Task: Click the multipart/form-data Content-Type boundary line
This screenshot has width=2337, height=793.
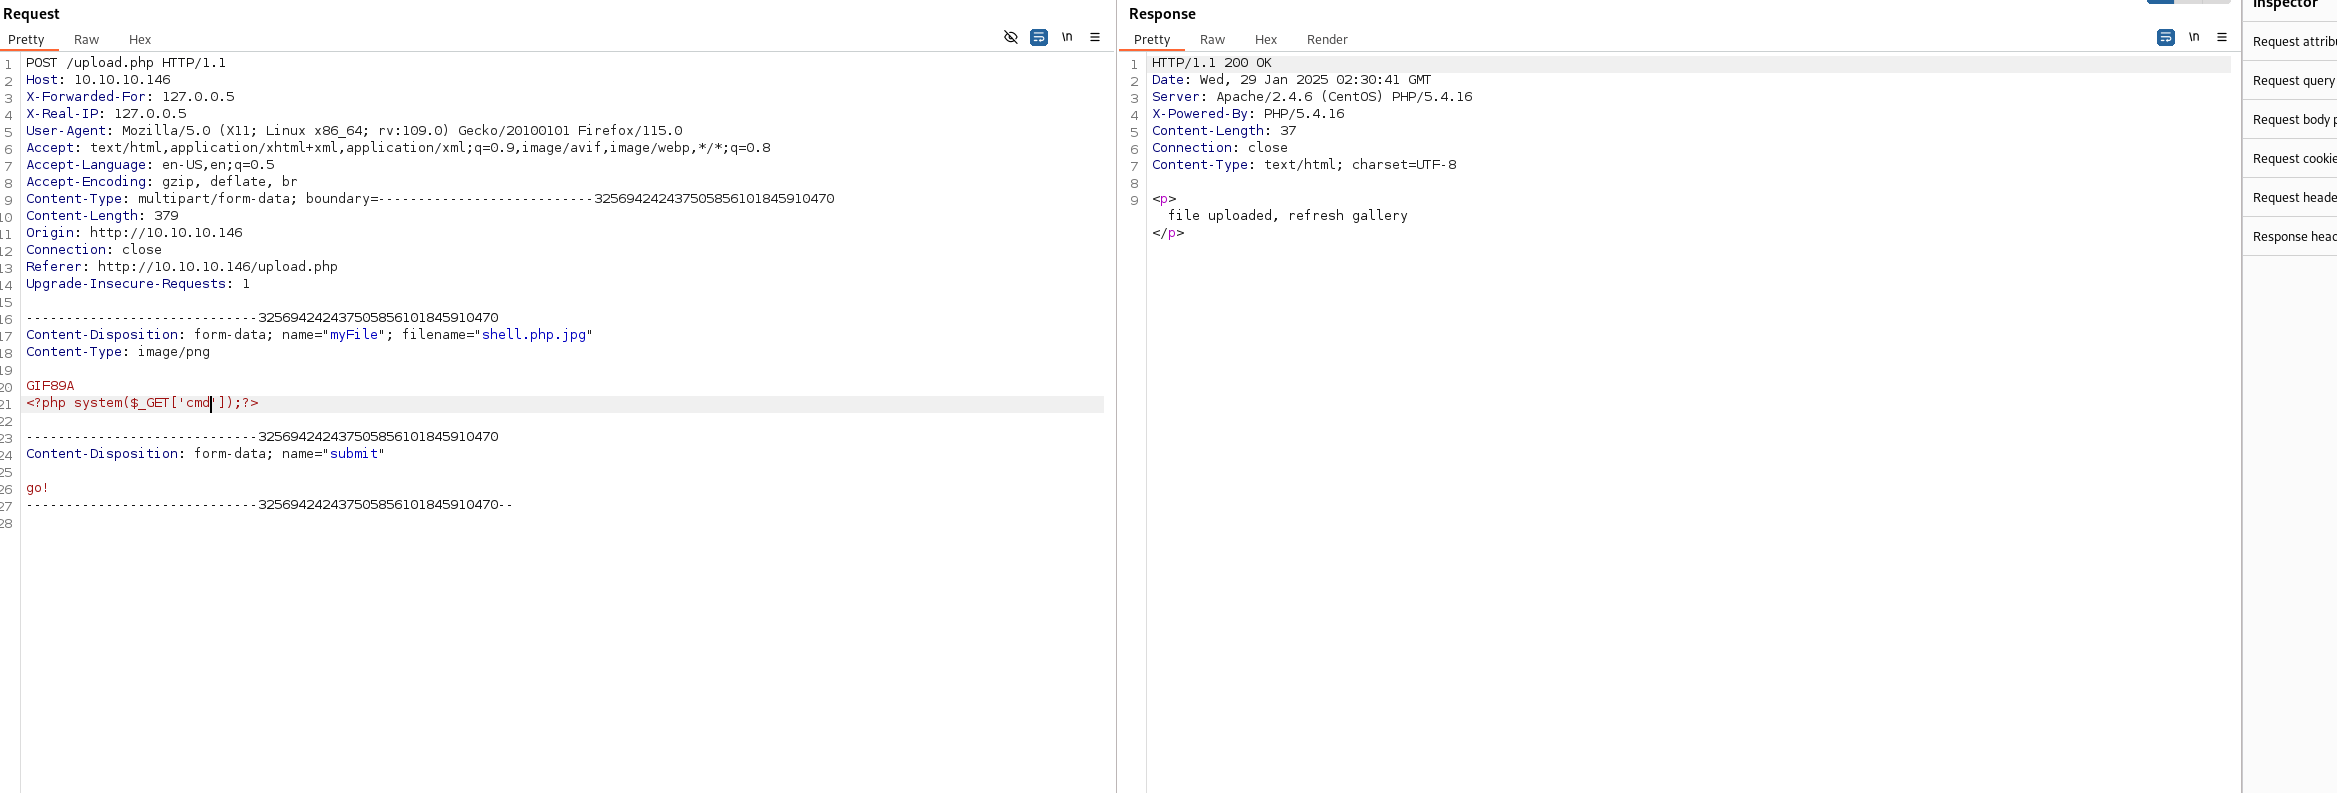Action: 430,199
